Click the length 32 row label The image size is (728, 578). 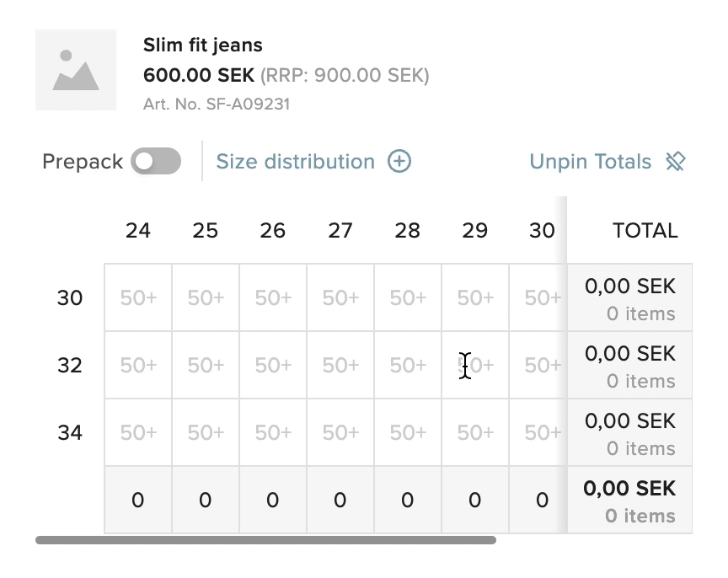[69, 365]
